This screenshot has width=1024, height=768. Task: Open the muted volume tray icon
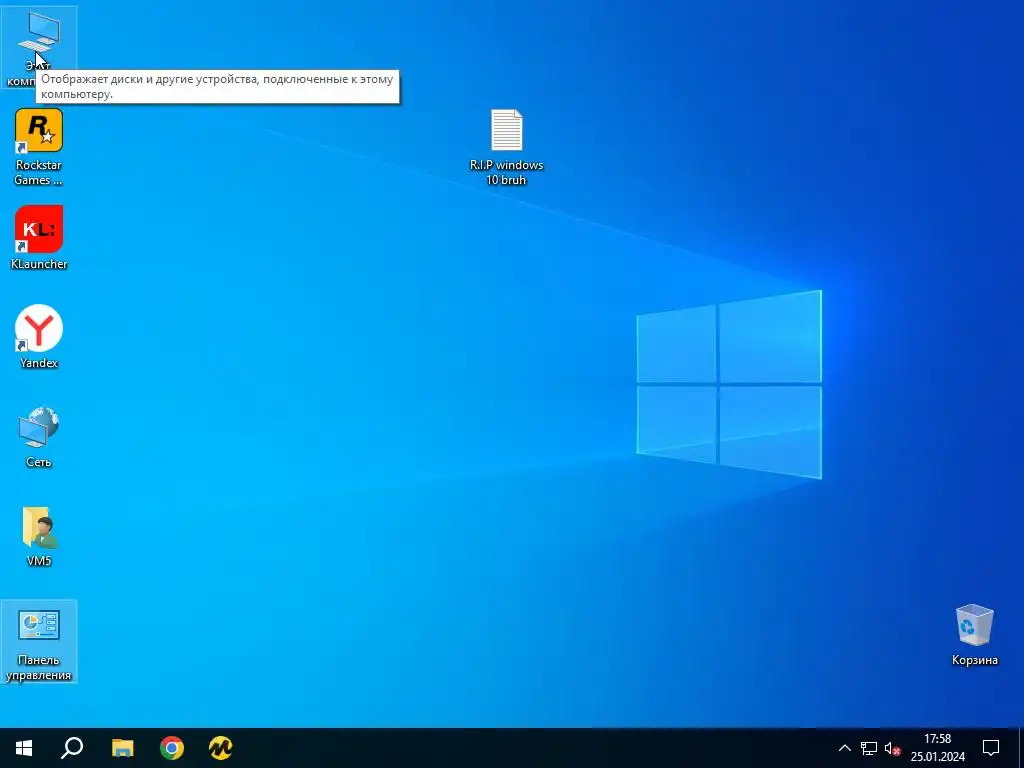point(892,748)
